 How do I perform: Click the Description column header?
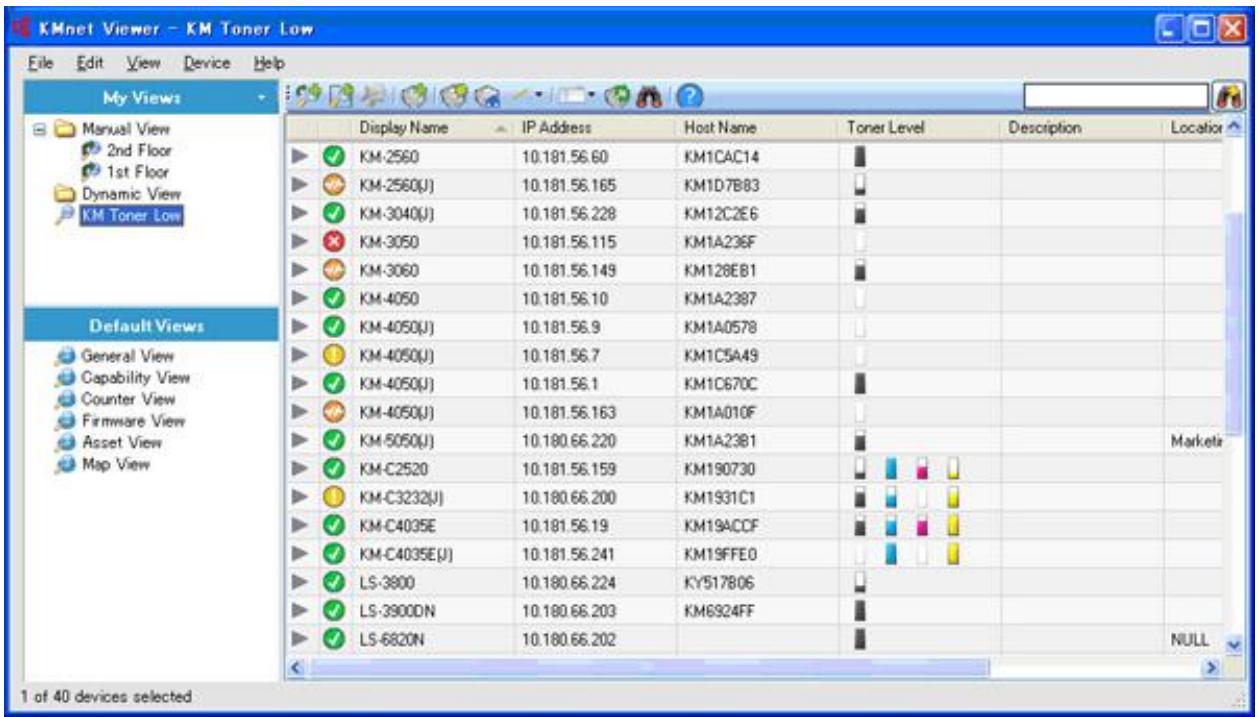pos(1083,129)
